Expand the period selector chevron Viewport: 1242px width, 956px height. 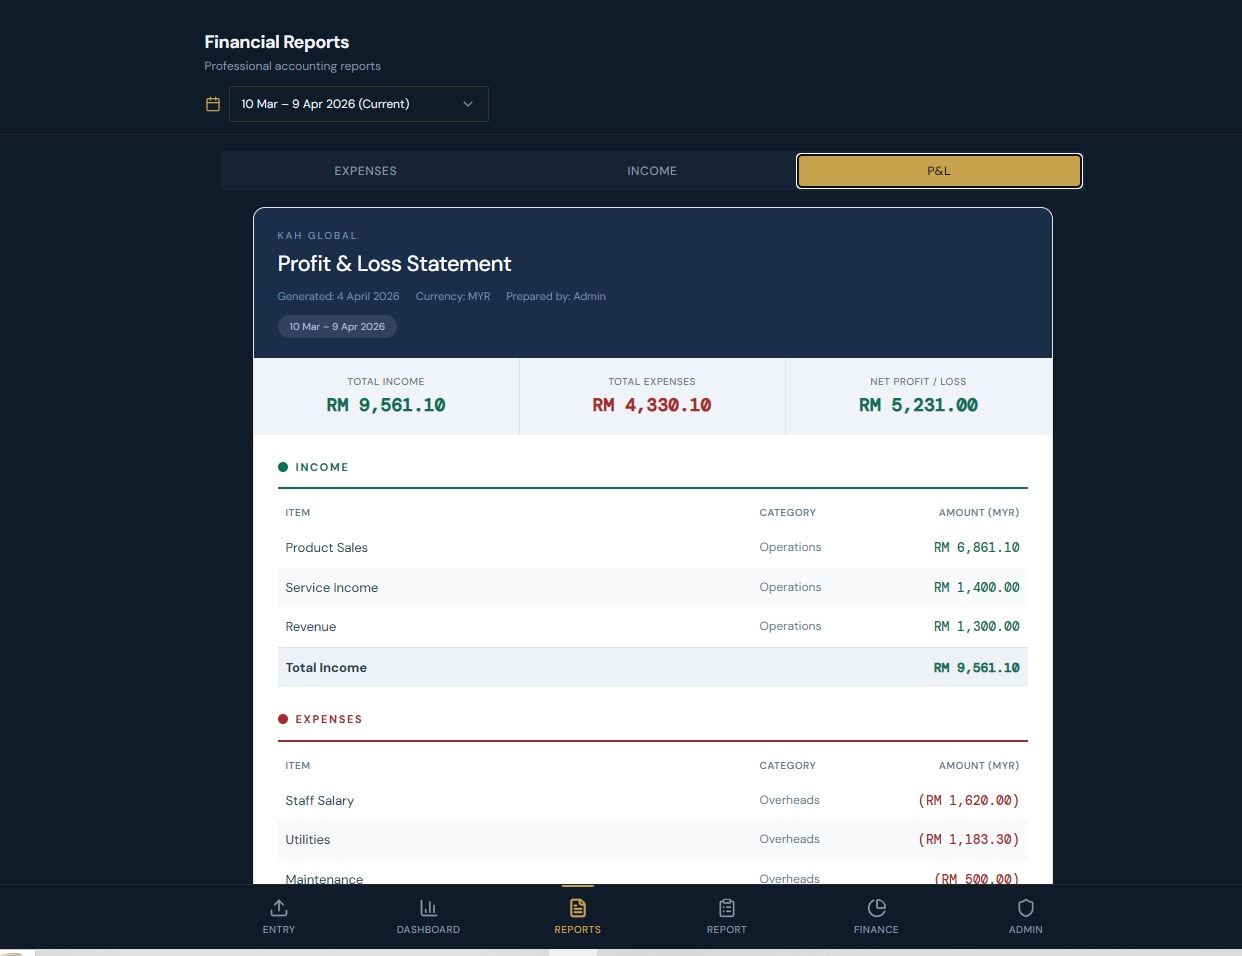coord(468,103)
